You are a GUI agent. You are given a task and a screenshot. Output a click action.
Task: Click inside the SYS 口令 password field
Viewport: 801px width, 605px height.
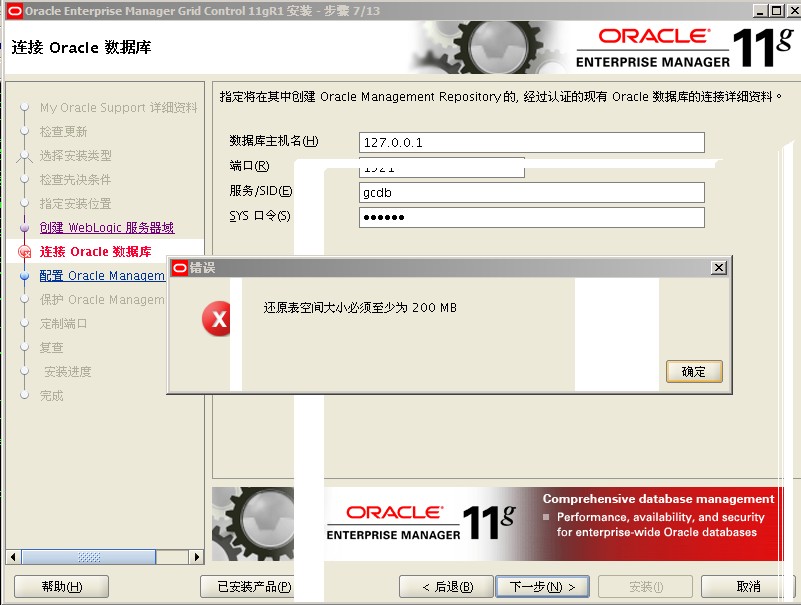pyautogui.click(x=530, y=215)
